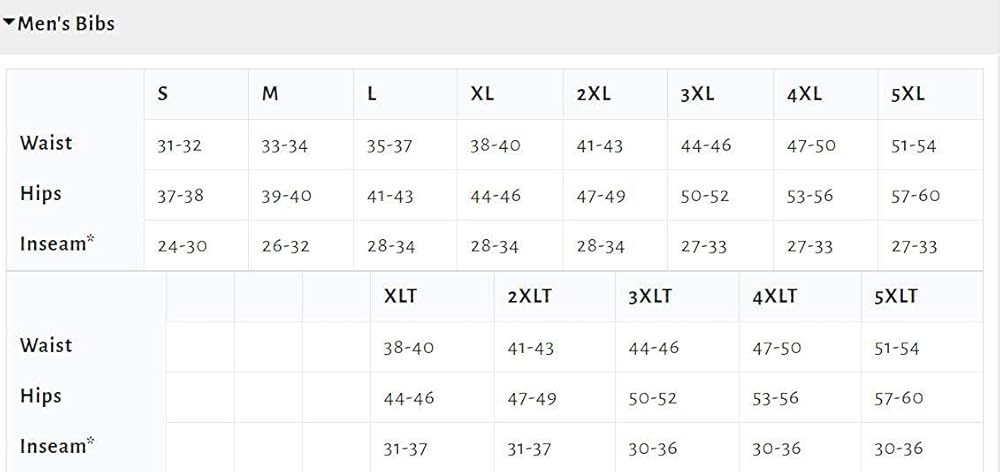Select the 5XLT tall size header
This screenshot has width=1000, height=472.
point(896,296)
